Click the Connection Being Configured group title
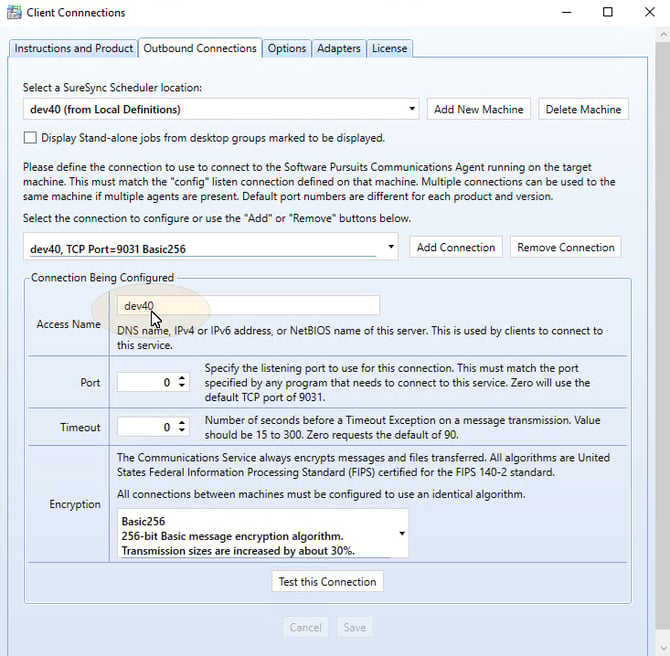Screen dimensions: 670x656 pyautogui.click(x=102, y=277)
